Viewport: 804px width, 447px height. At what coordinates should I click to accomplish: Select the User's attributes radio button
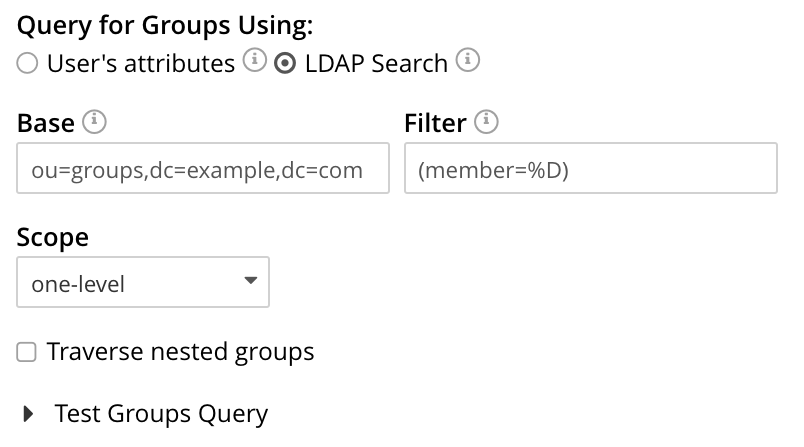pos(28,64)
